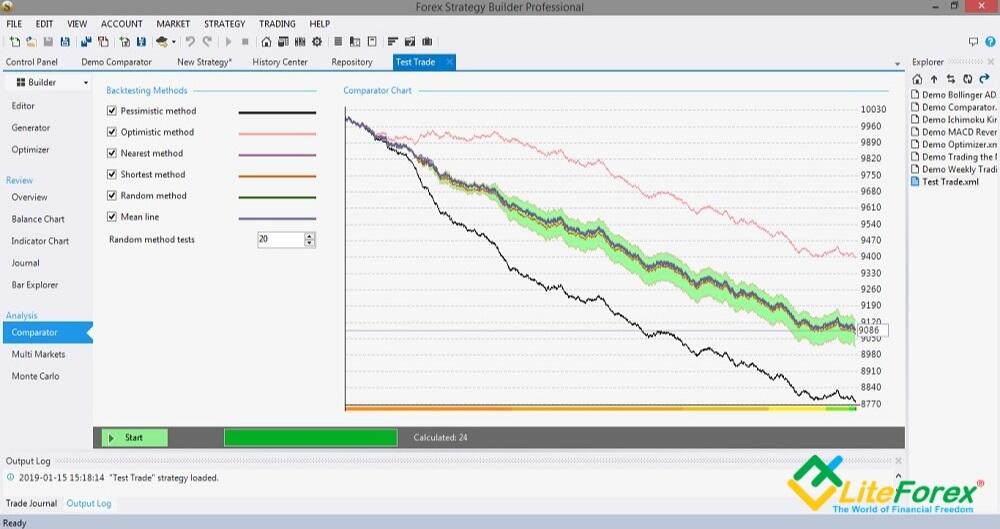Screen dimensions: 1000x529
Task: Open the EDIT menu
Action: (44, 24)
